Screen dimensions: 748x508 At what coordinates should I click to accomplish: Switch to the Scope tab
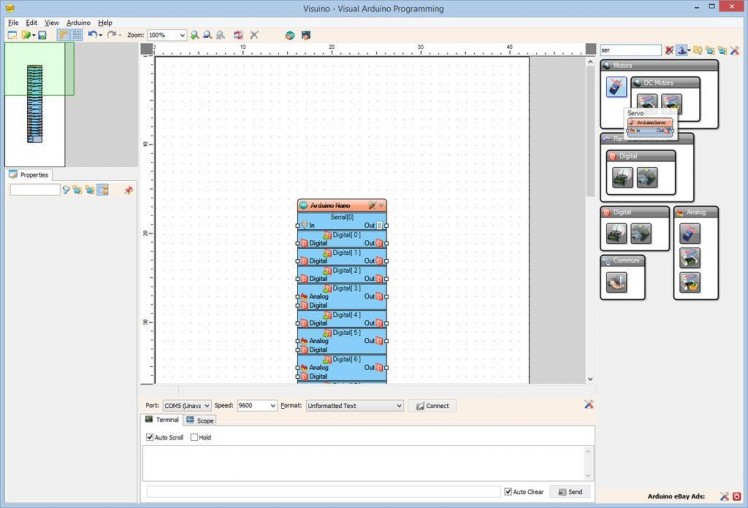pyautogui.click(x=200, y=420)
